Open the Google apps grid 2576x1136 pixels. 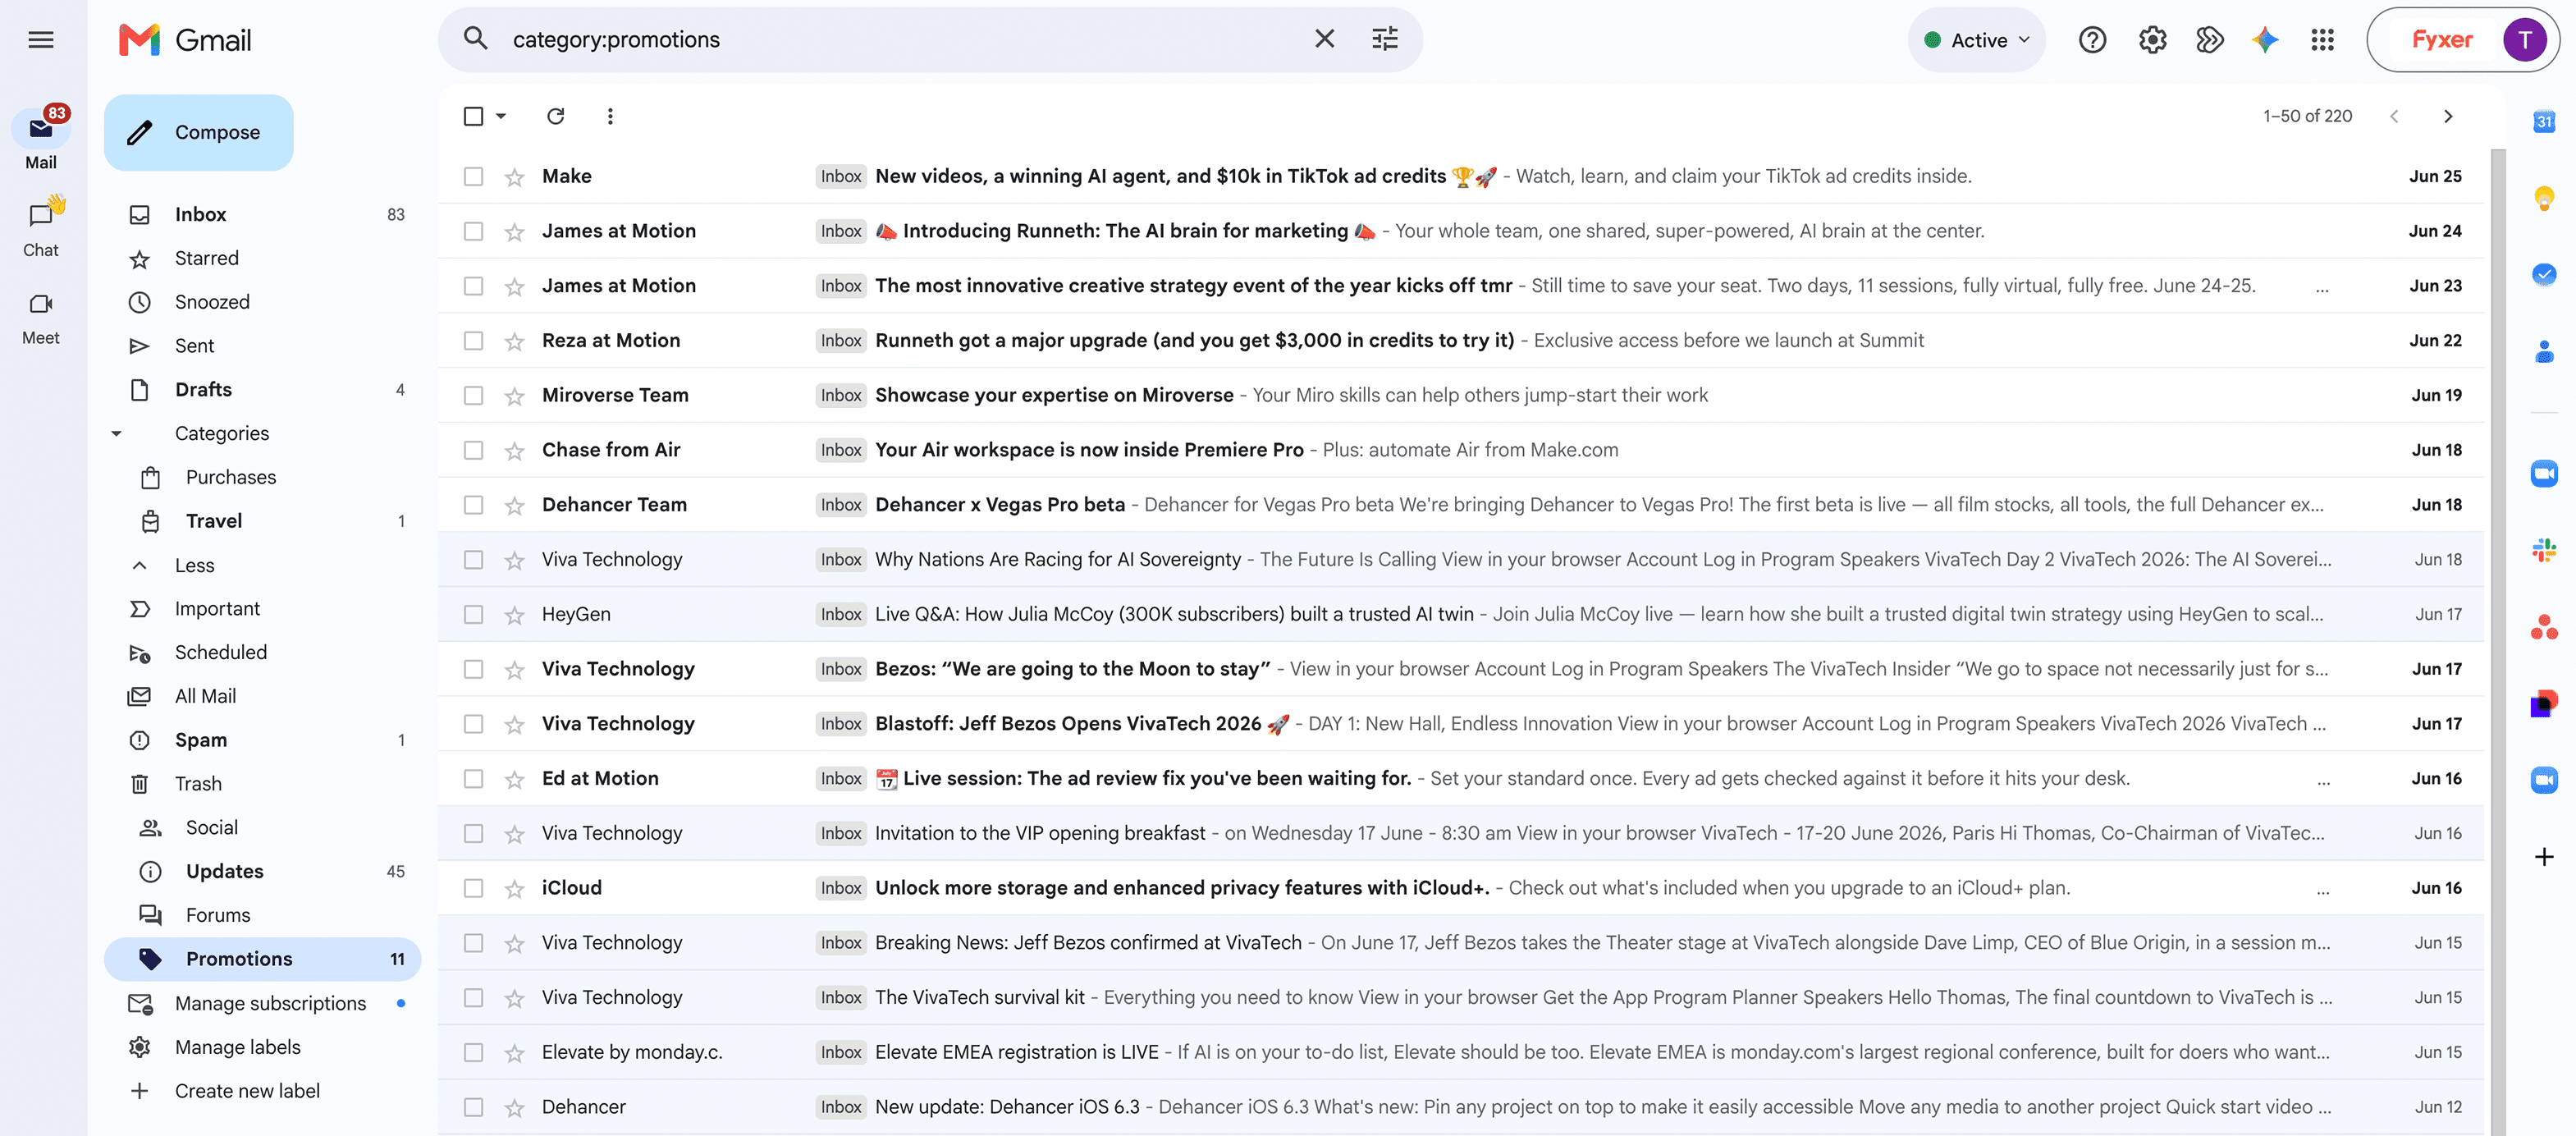(2322, 40)
